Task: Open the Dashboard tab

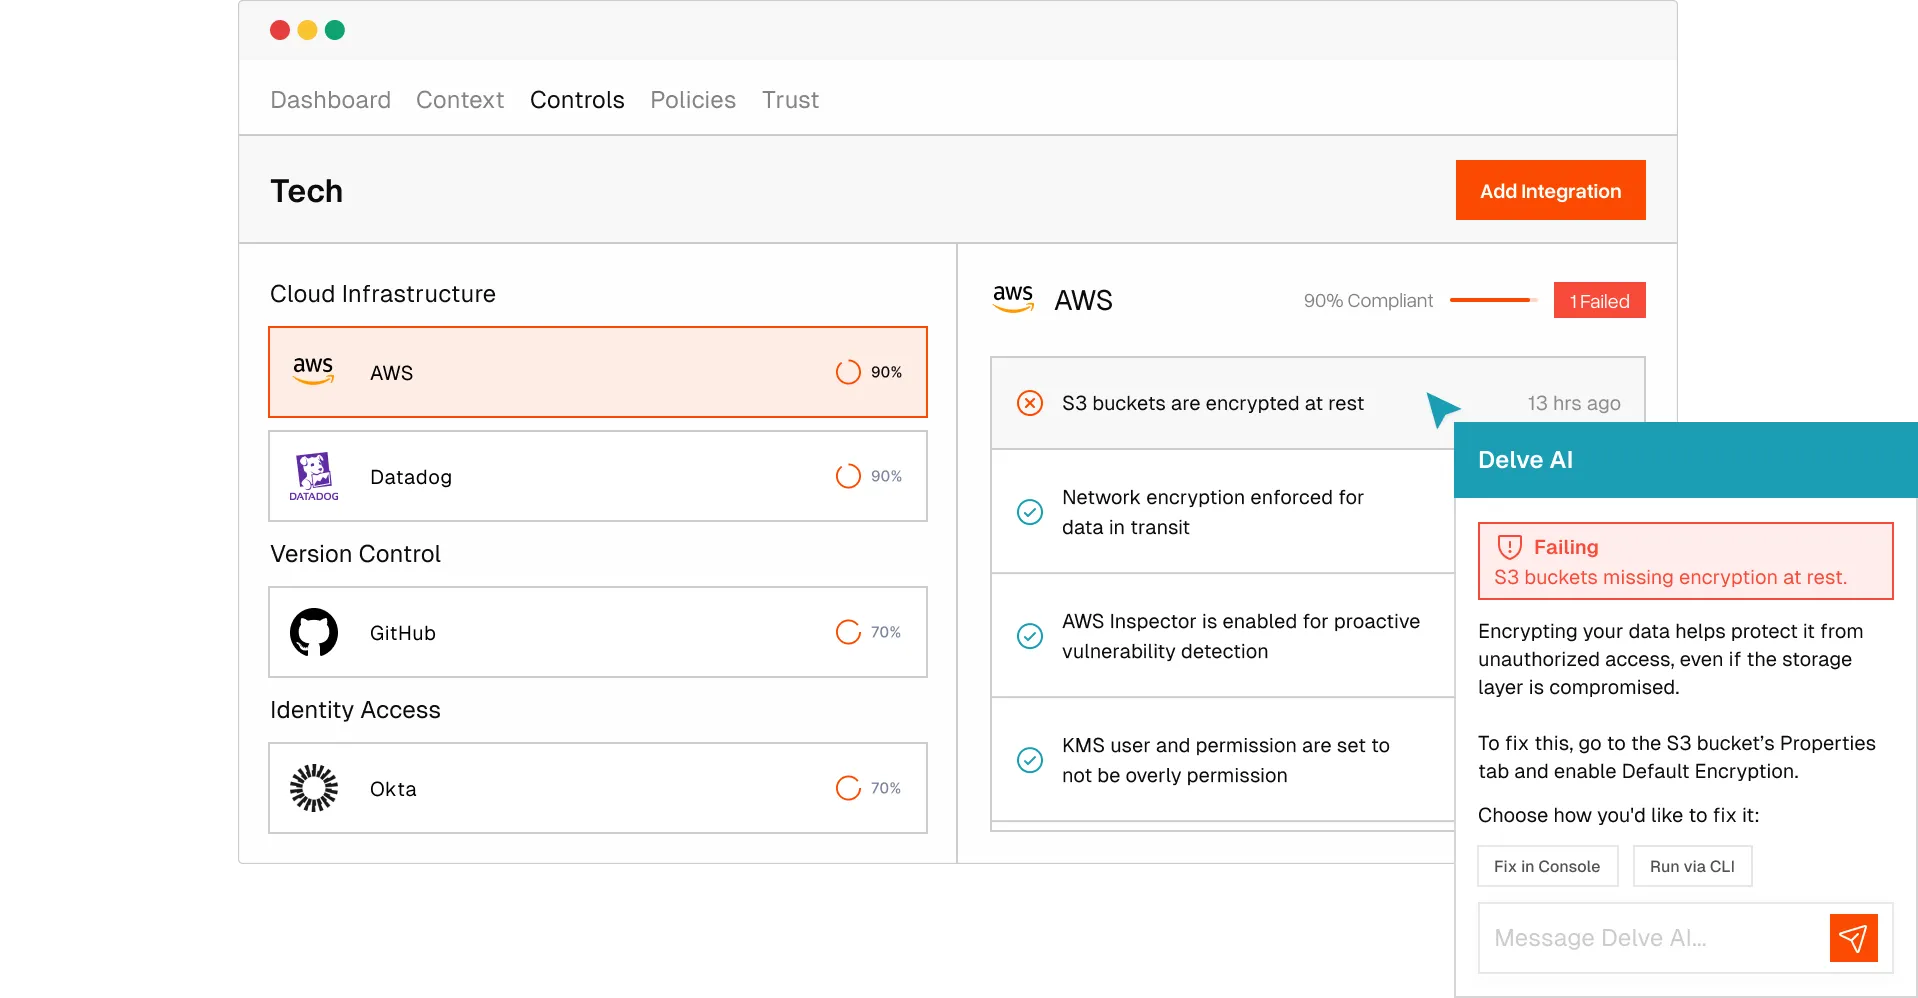Action: [330, 100]
